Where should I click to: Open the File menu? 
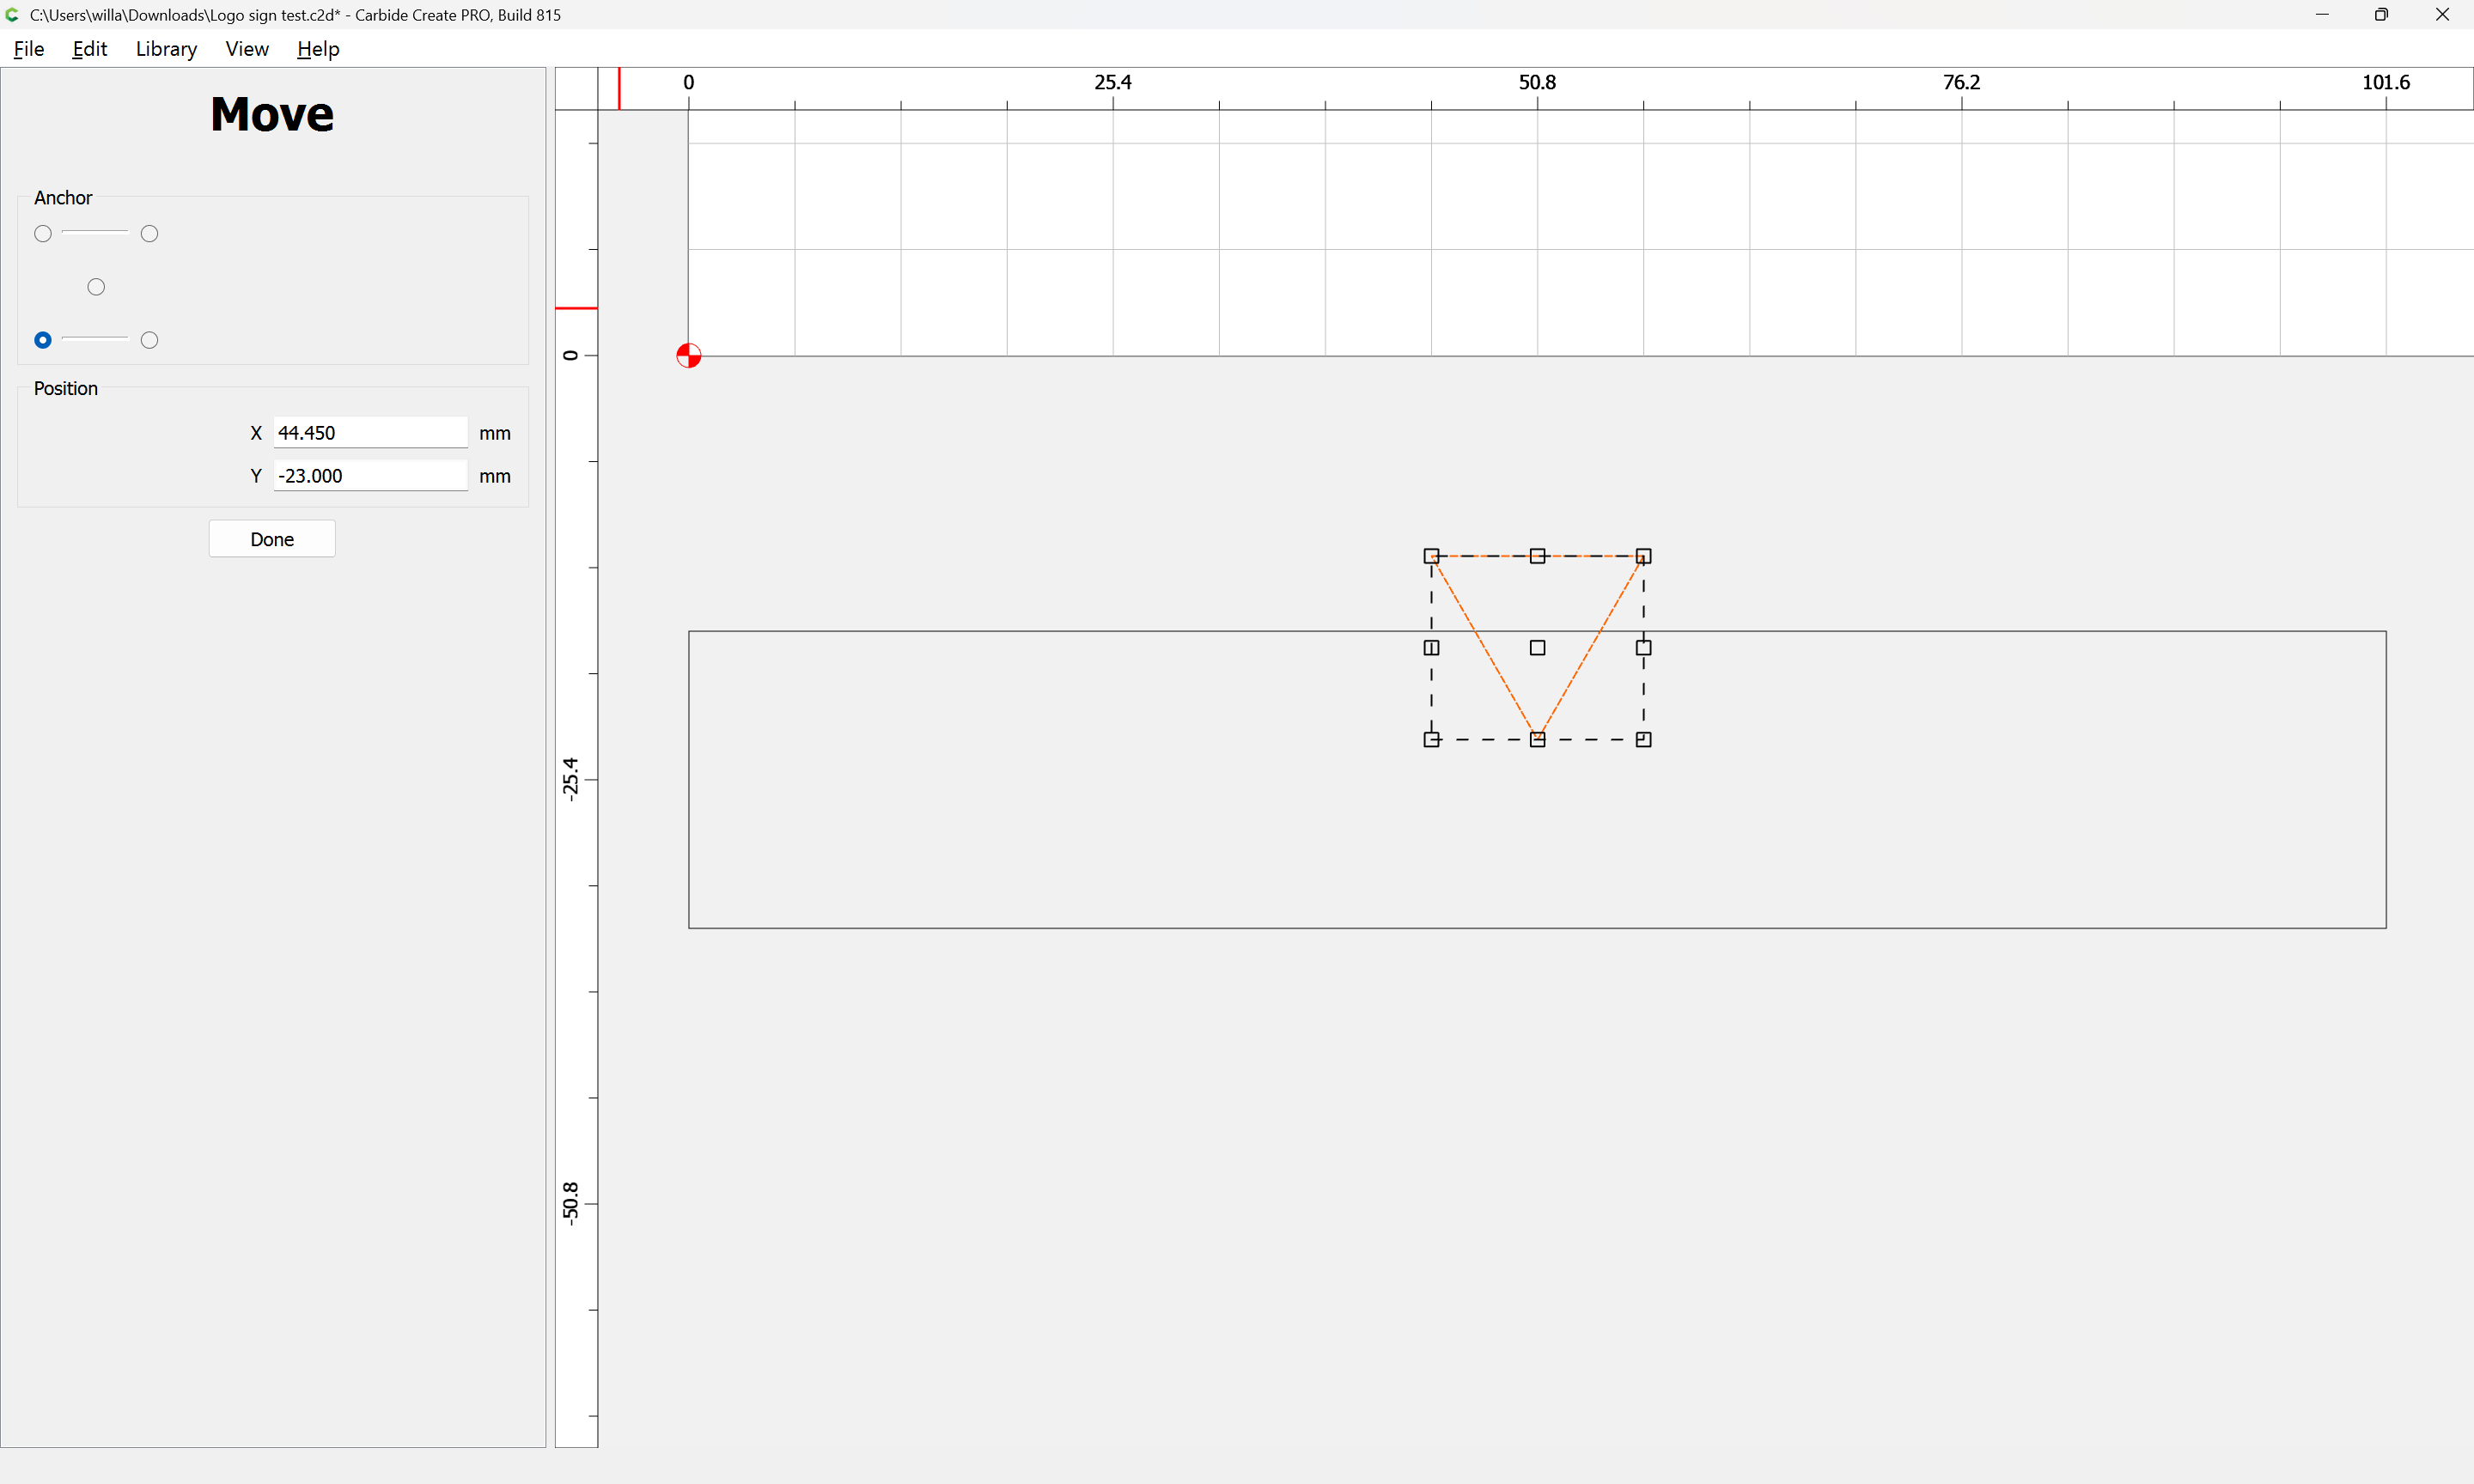(29, 49)
